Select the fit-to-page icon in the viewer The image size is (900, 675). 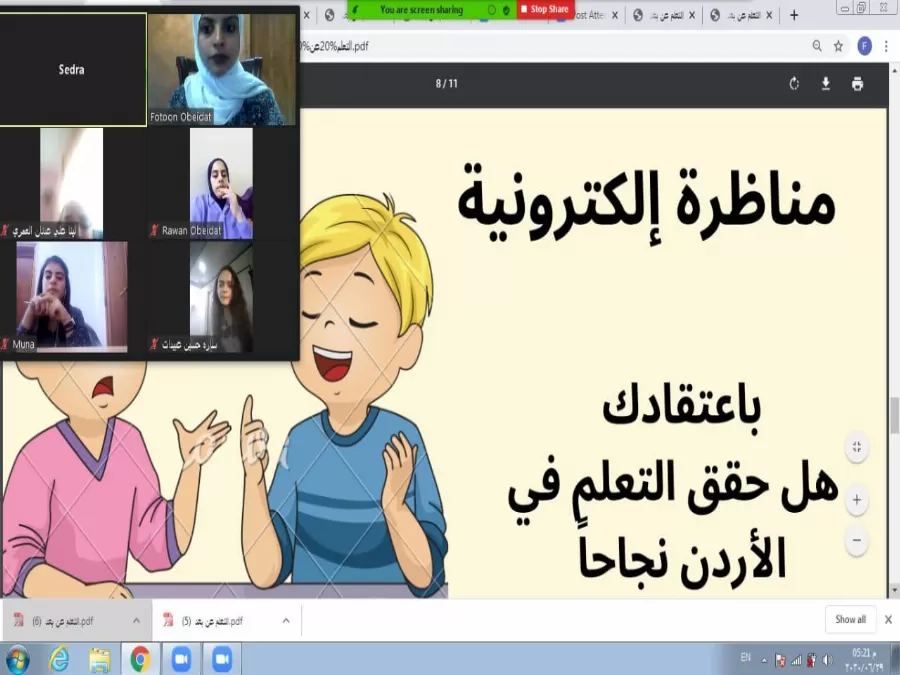856,448
